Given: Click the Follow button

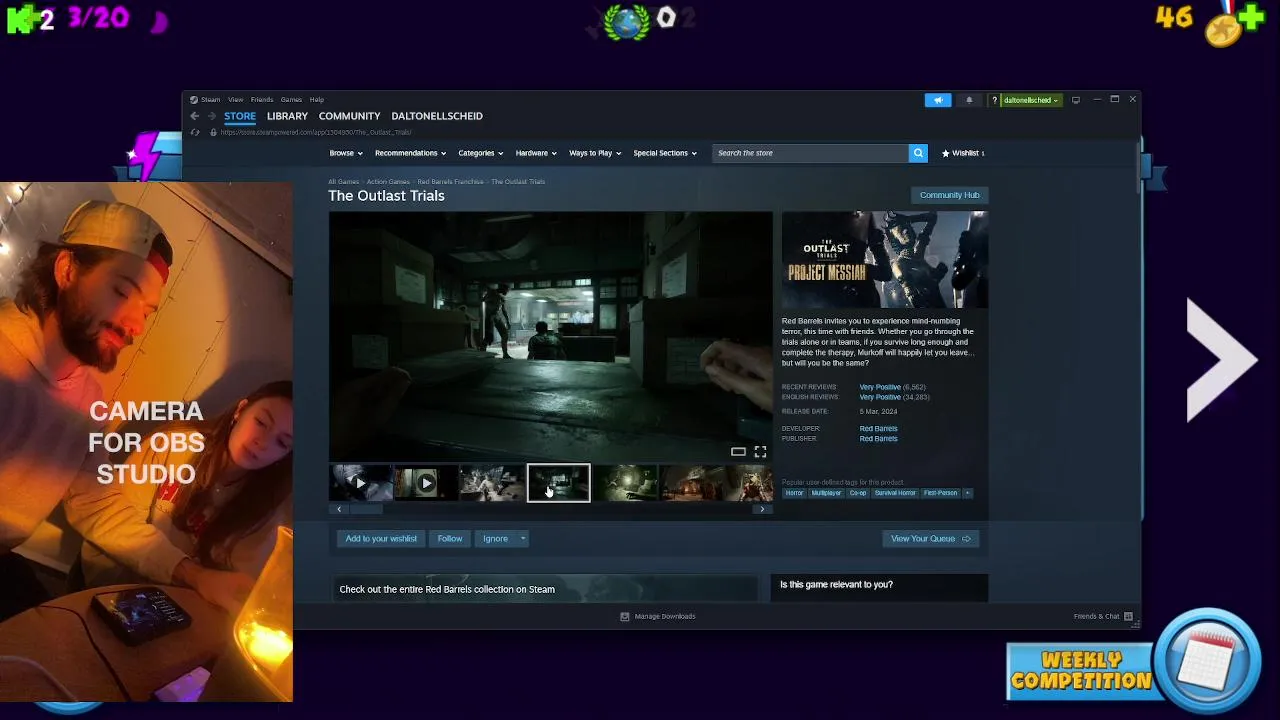Looking at the screenshot, I should (x=449, y=539).
